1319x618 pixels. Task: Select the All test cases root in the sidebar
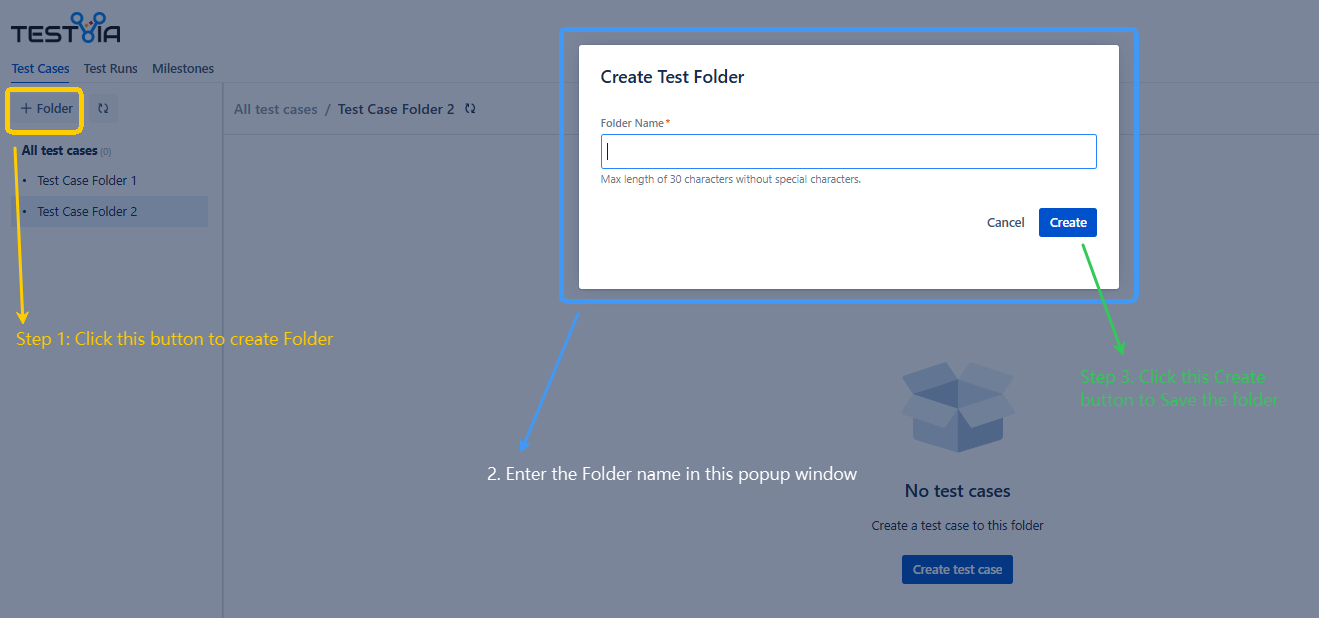pyautogui.click(x=60, y=151)
